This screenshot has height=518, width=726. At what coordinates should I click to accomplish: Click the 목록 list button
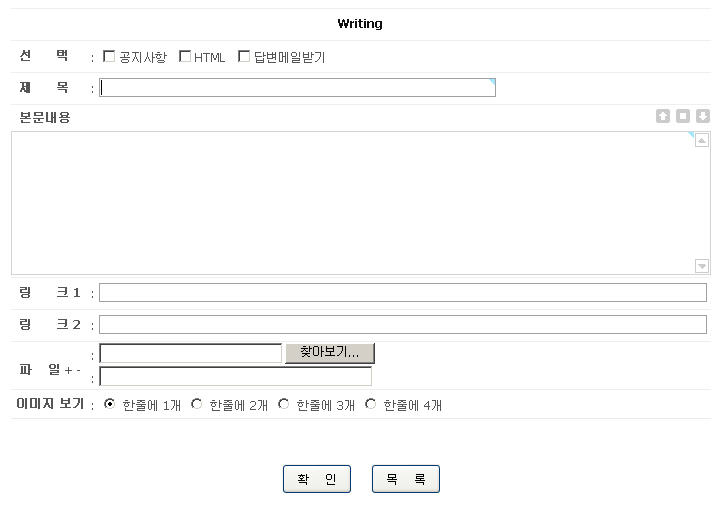pyautogui.click(x=405, y=479)
